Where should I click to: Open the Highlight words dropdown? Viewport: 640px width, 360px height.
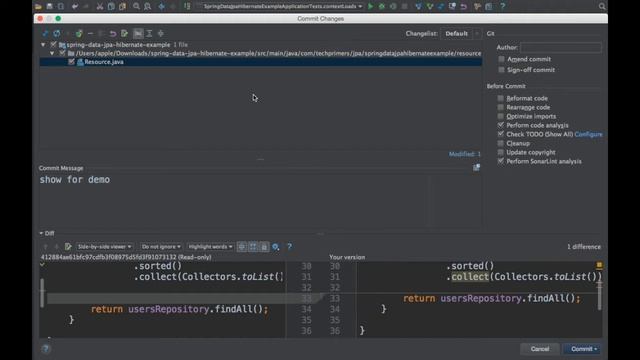(x=210, y=247)
